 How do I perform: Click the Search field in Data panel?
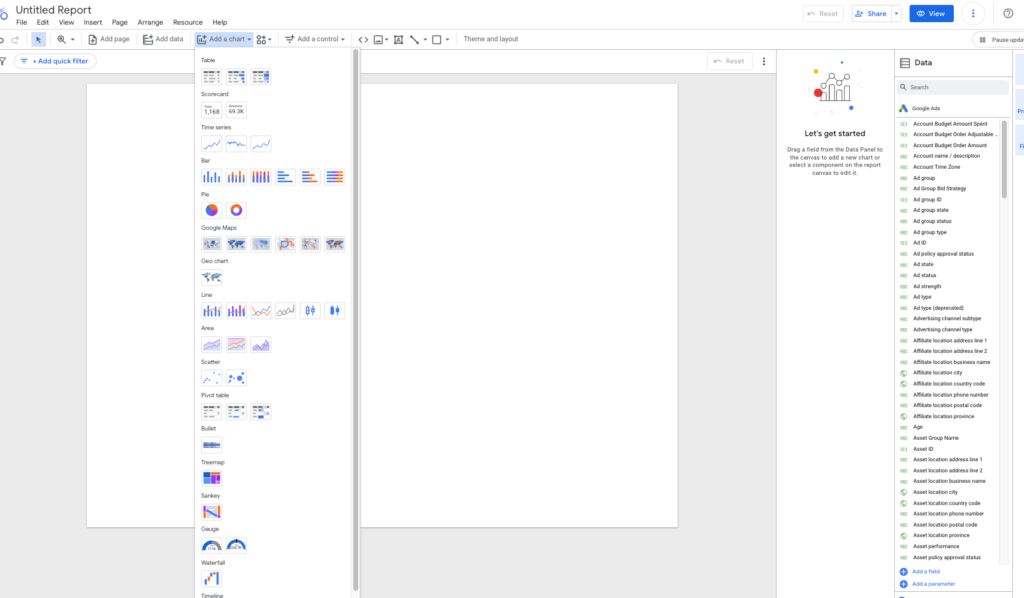(x=953, y=87)
